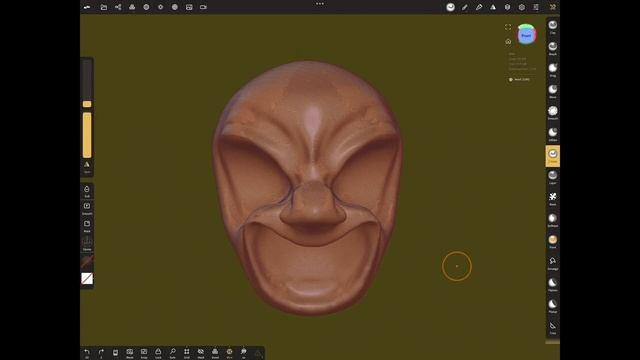Open the brush alpha white square swatch
The image size is (640, 360).
(87, 278)
